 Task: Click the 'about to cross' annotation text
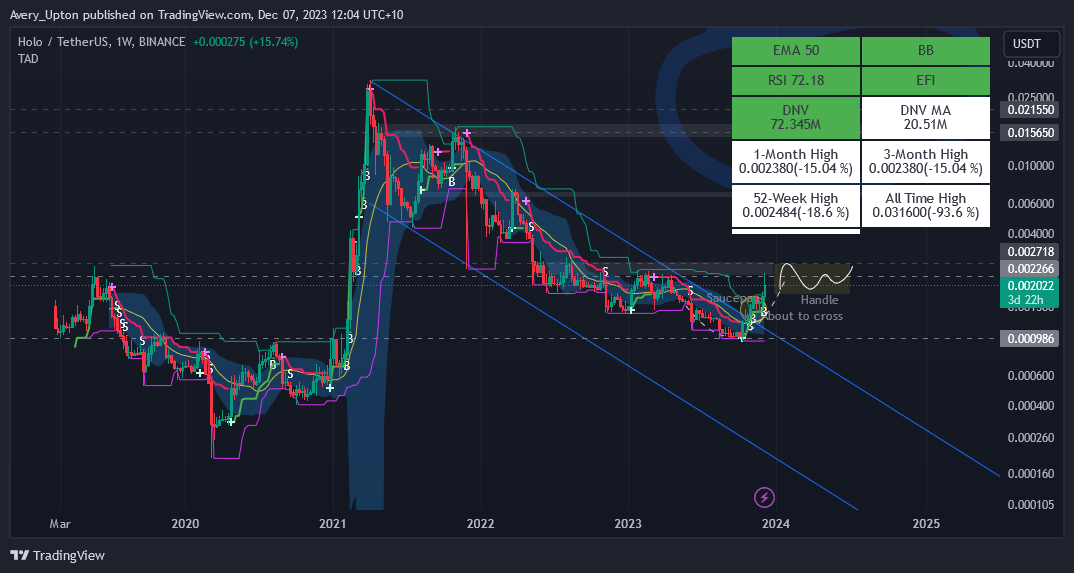[x=803, y=316]
